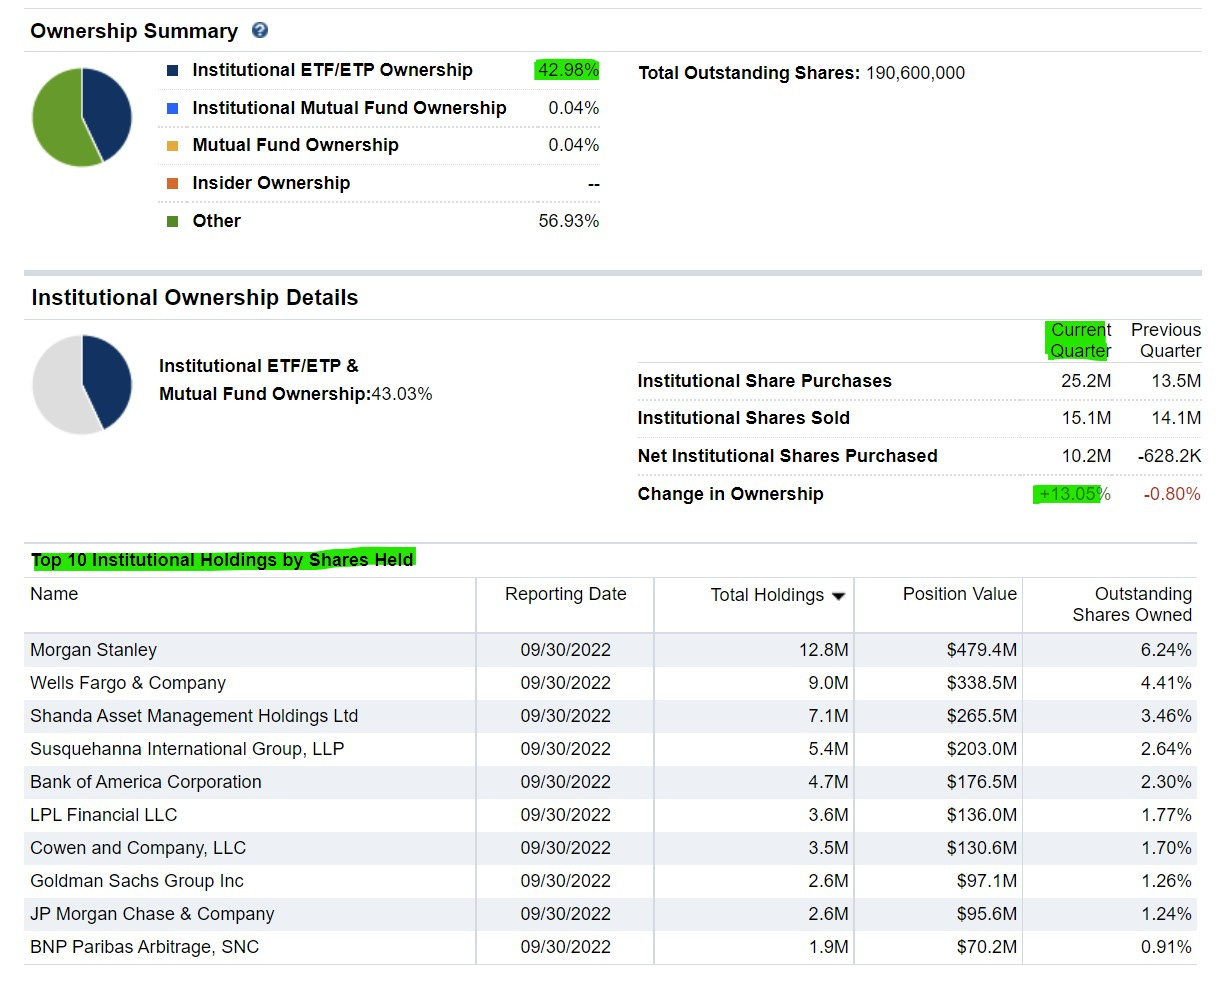This screenshot has height=981, width=1231.
Task: Click the Ownership Summary section heading
Action: point(134,31)
